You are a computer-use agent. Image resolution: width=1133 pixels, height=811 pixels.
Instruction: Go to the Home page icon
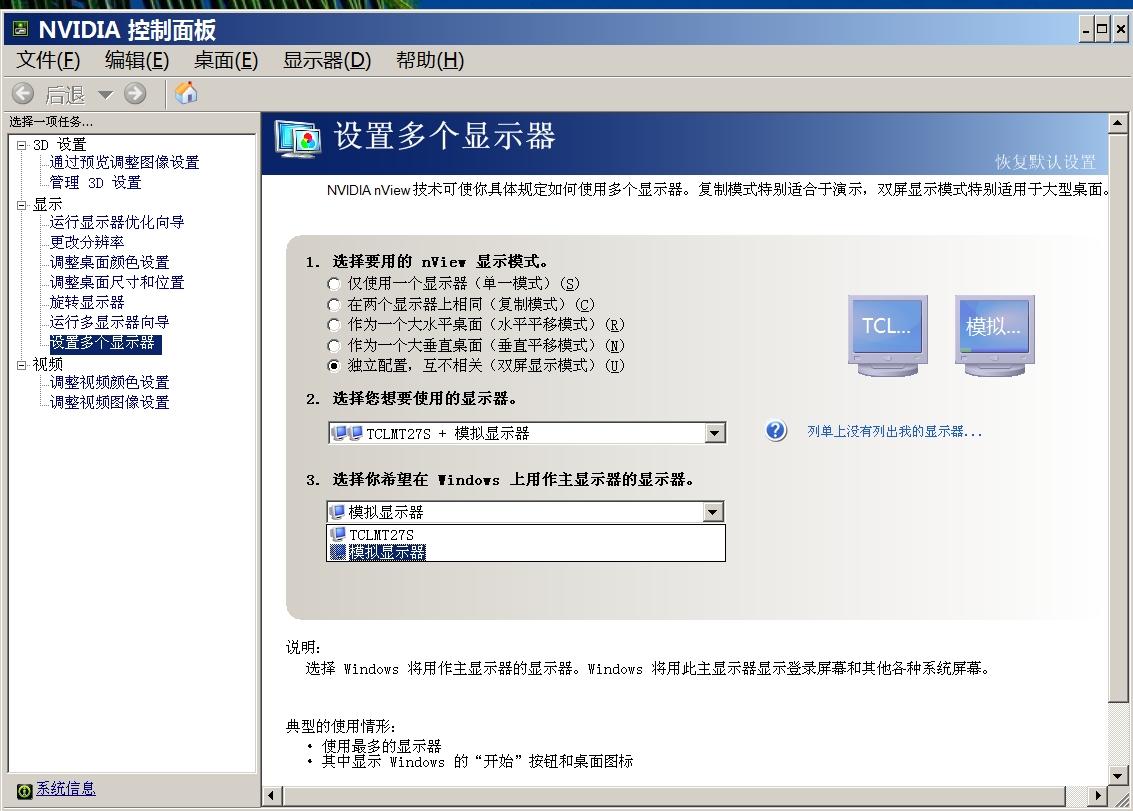point(186,93)
